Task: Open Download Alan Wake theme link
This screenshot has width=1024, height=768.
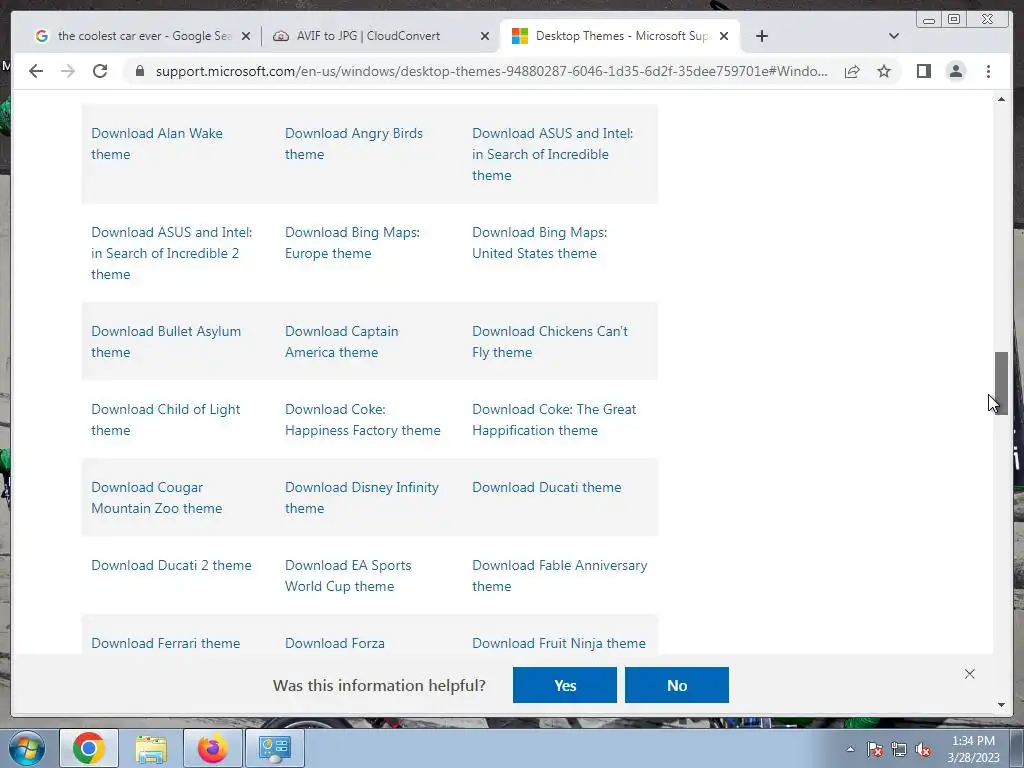Action: 157,144
